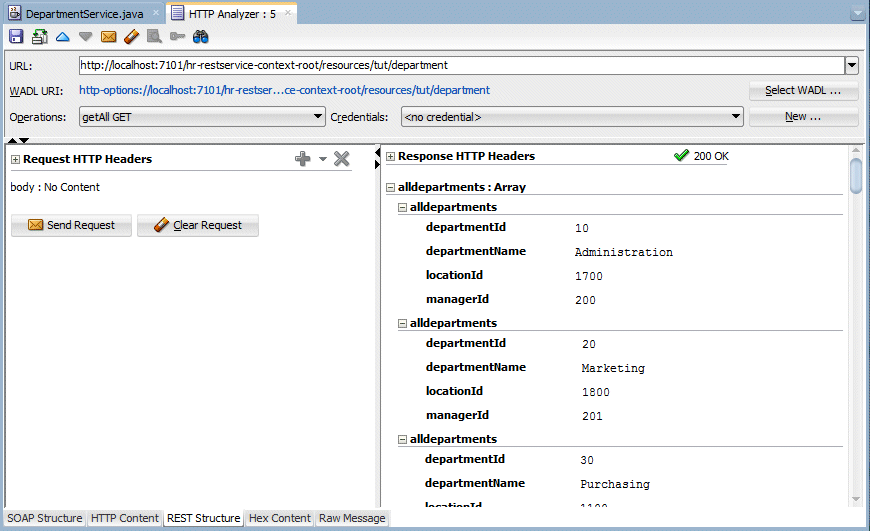Screen dimensions: 870x531
Task: Click the binoculars Find toolbar icon
Action: pos(200,37)
